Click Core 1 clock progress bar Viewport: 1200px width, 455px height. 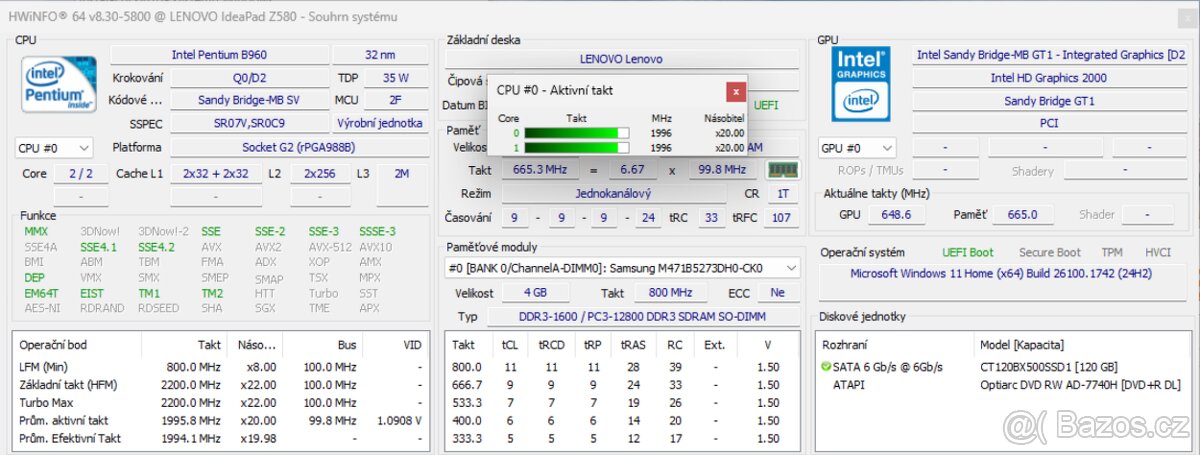(576, 147)
